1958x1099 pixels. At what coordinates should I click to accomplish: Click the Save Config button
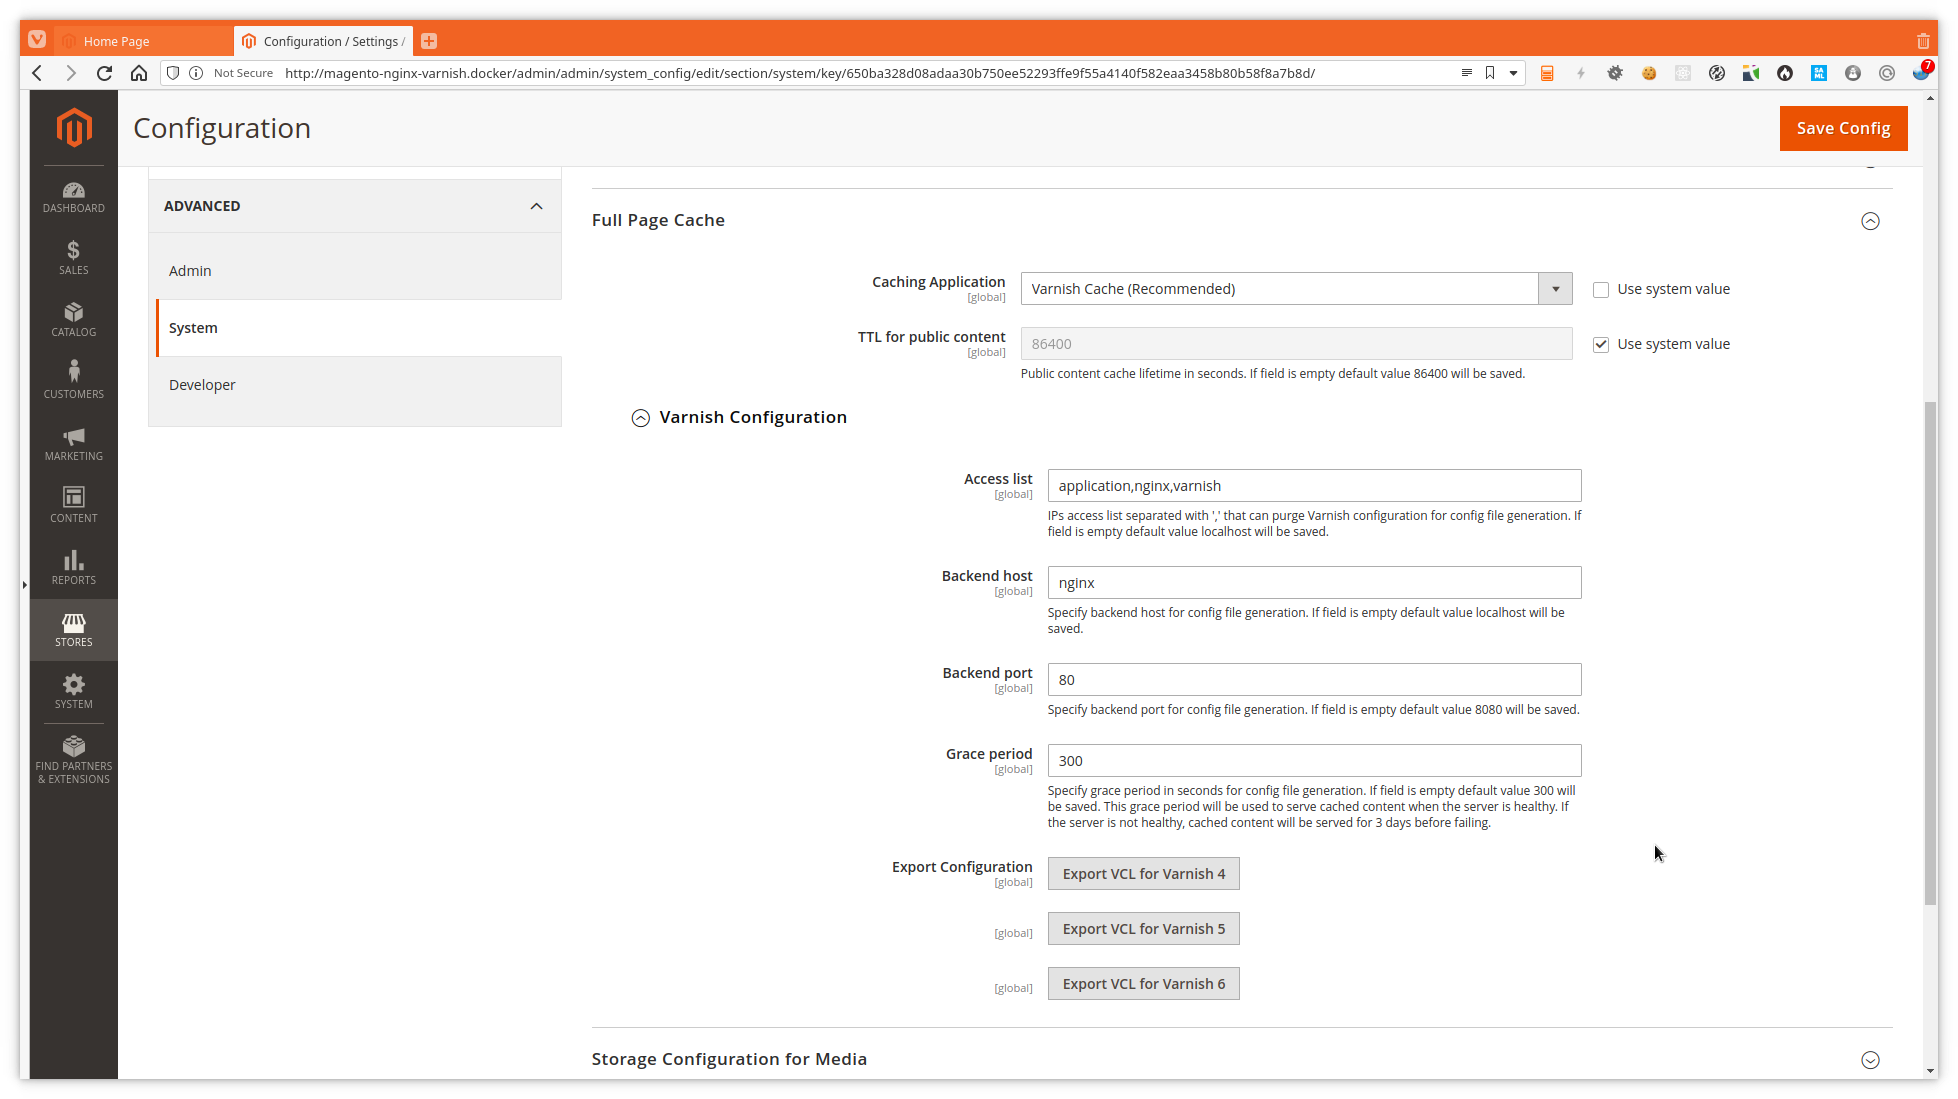coord(1843,128)
